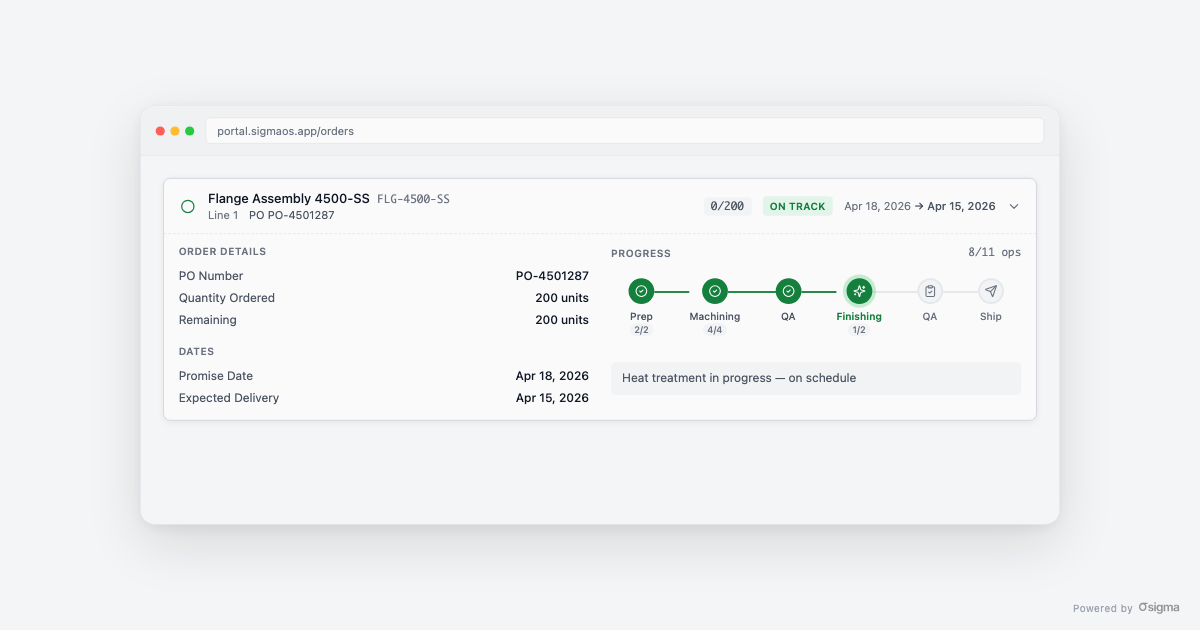Screen dimensions: 1200x630
Task: Toggle the Finishing 1/2 progress pill
Action: 859,328
